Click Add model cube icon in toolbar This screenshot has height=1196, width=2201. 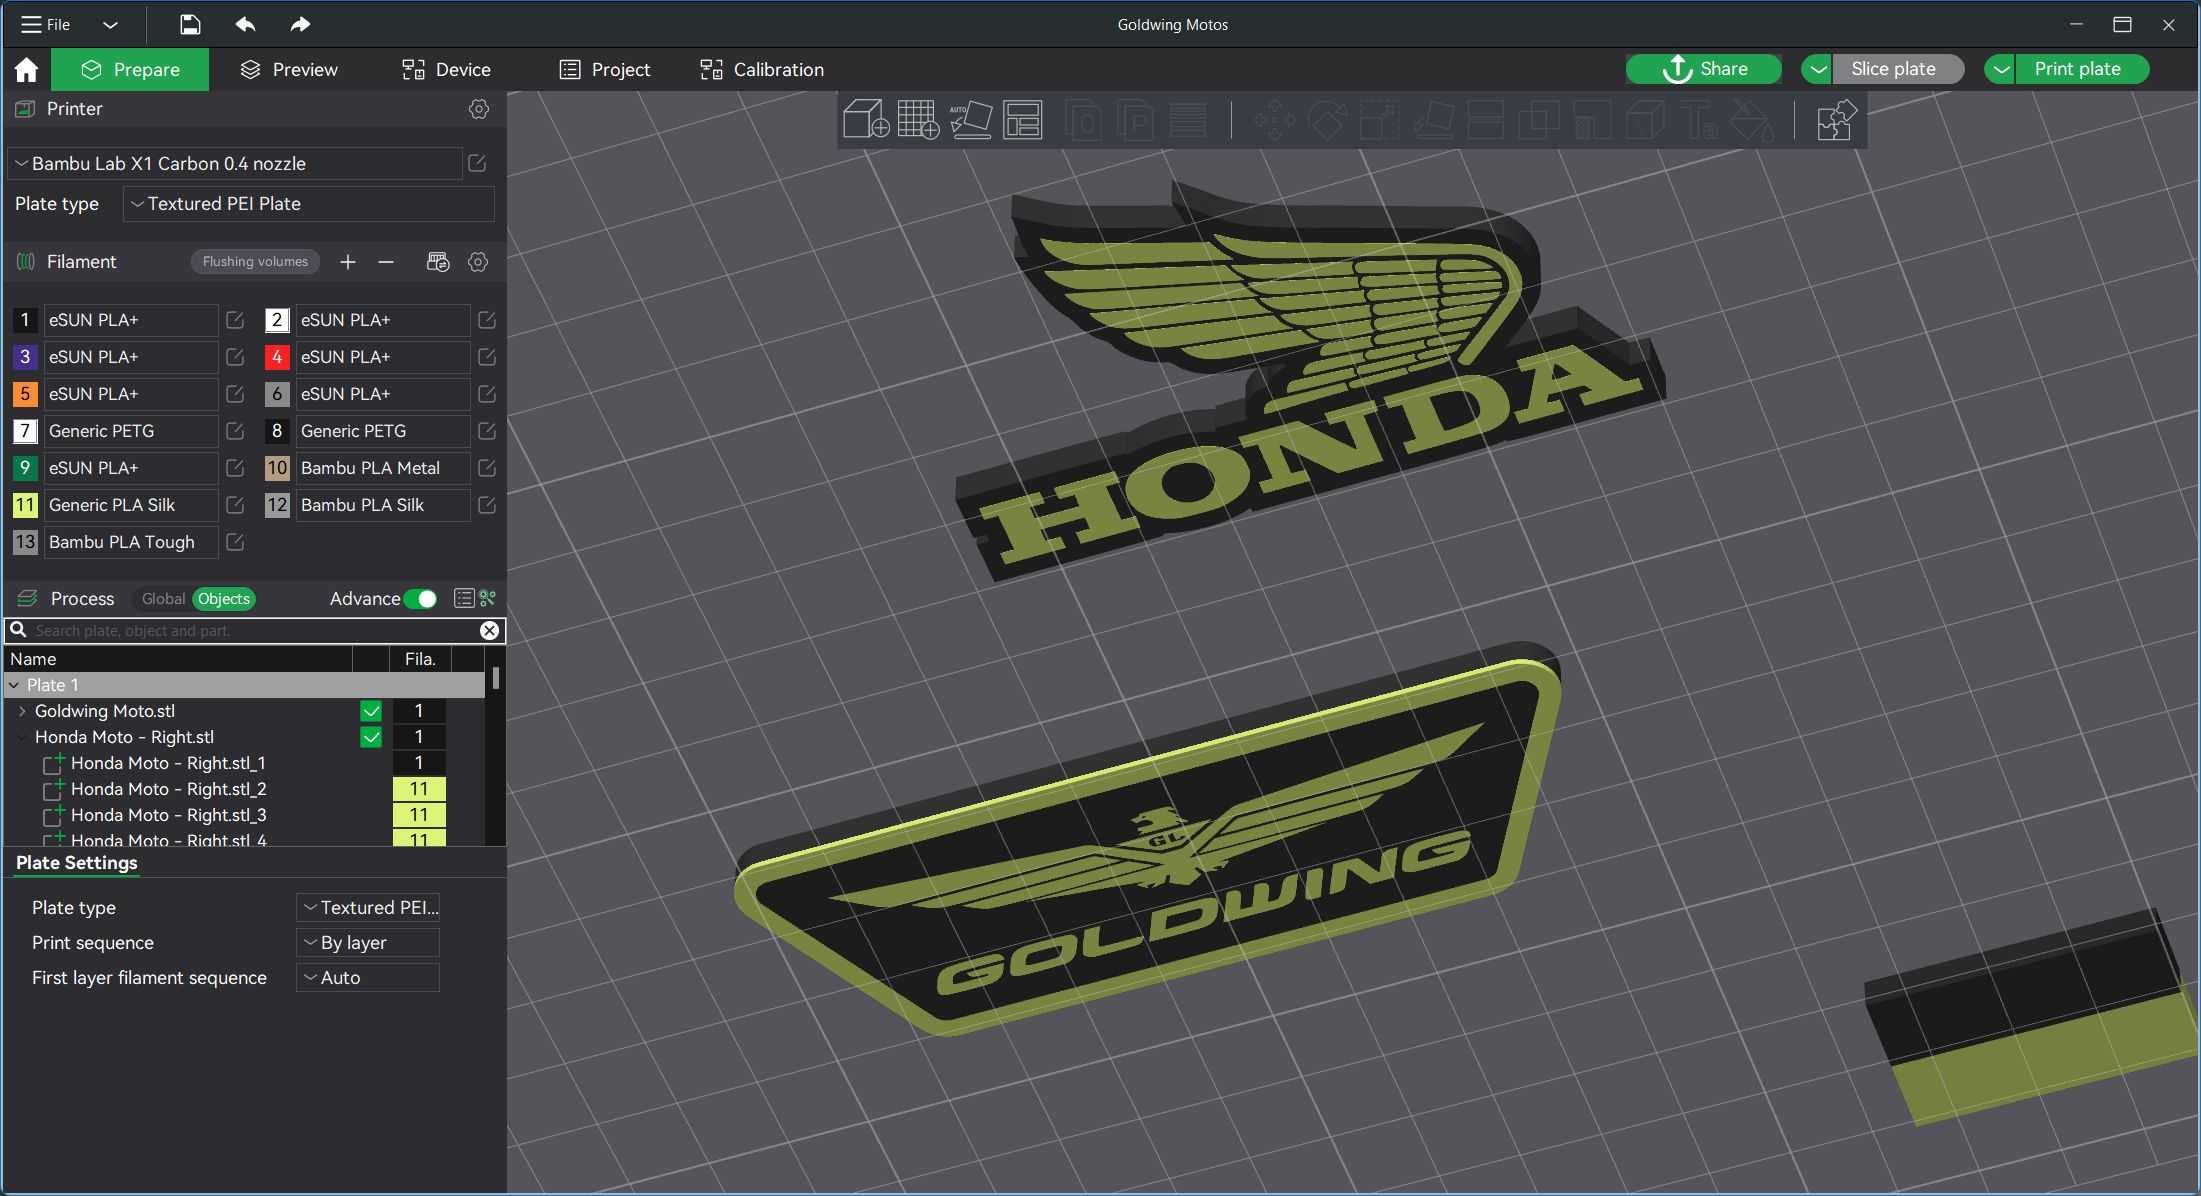[x=866, y=120]
